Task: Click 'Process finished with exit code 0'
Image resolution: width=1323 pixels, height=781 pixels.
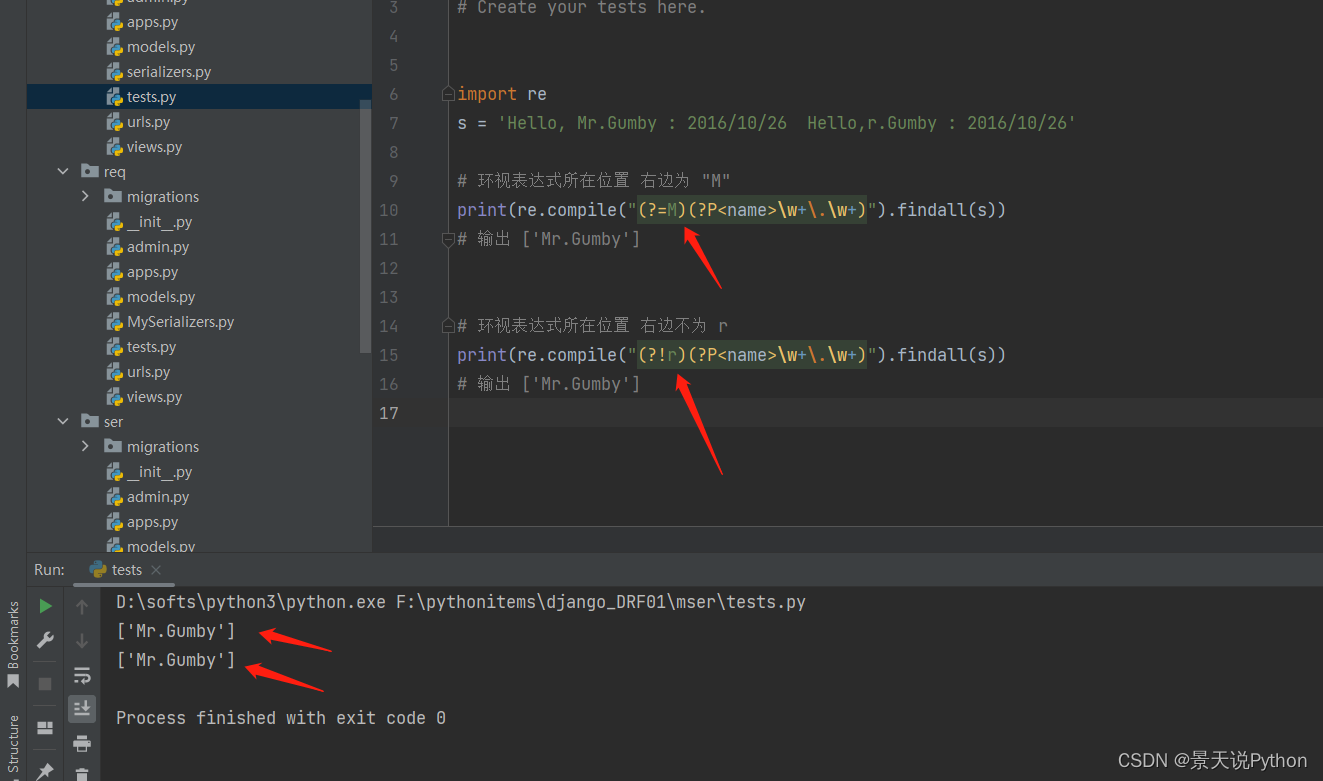Action: click(x=281, y=718)
